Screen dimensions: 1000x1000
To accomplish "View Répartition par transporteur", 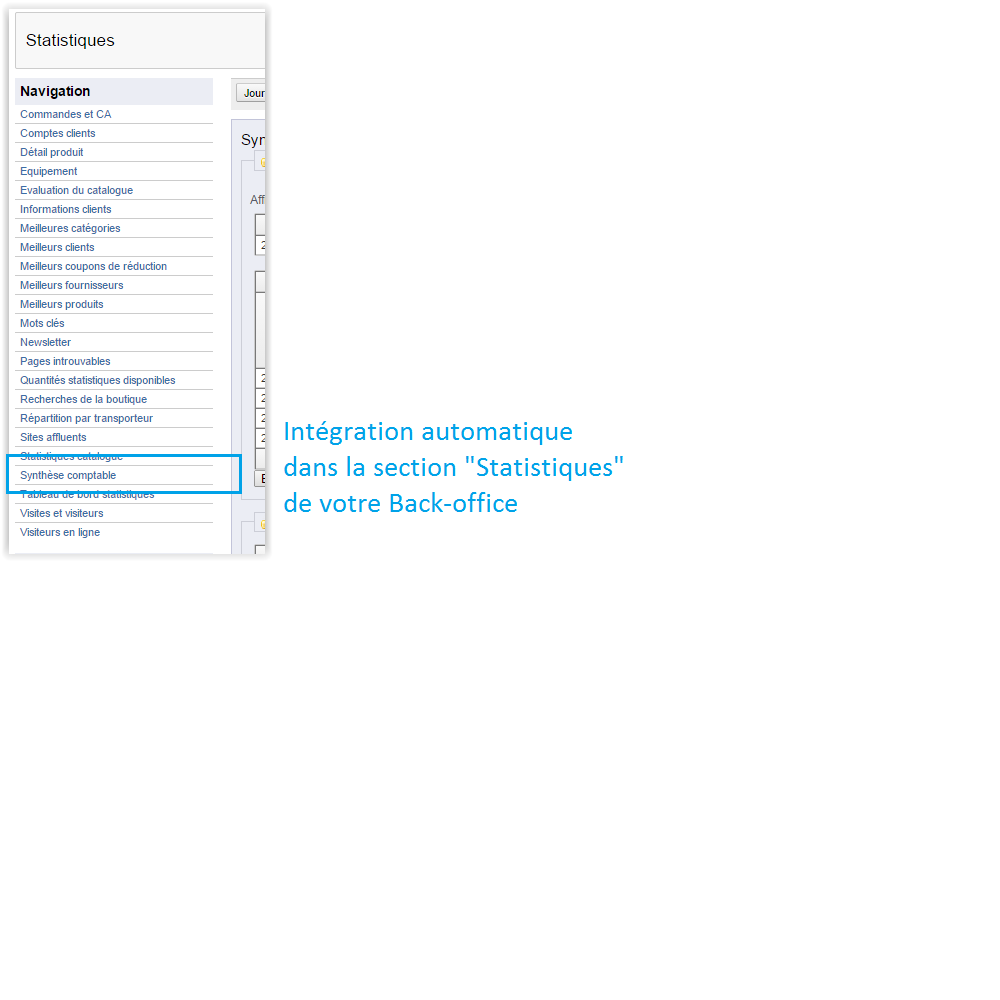I will [x=86, y=418].
